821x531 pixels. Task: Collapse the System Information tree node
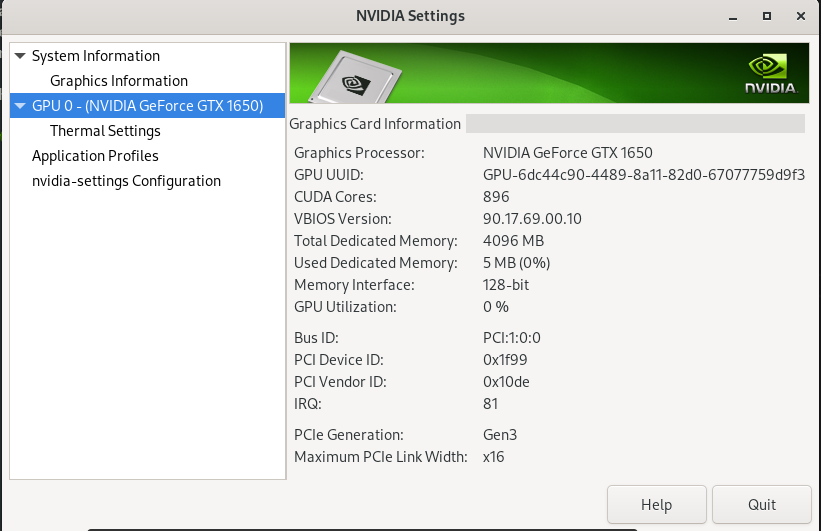point(20,56)
